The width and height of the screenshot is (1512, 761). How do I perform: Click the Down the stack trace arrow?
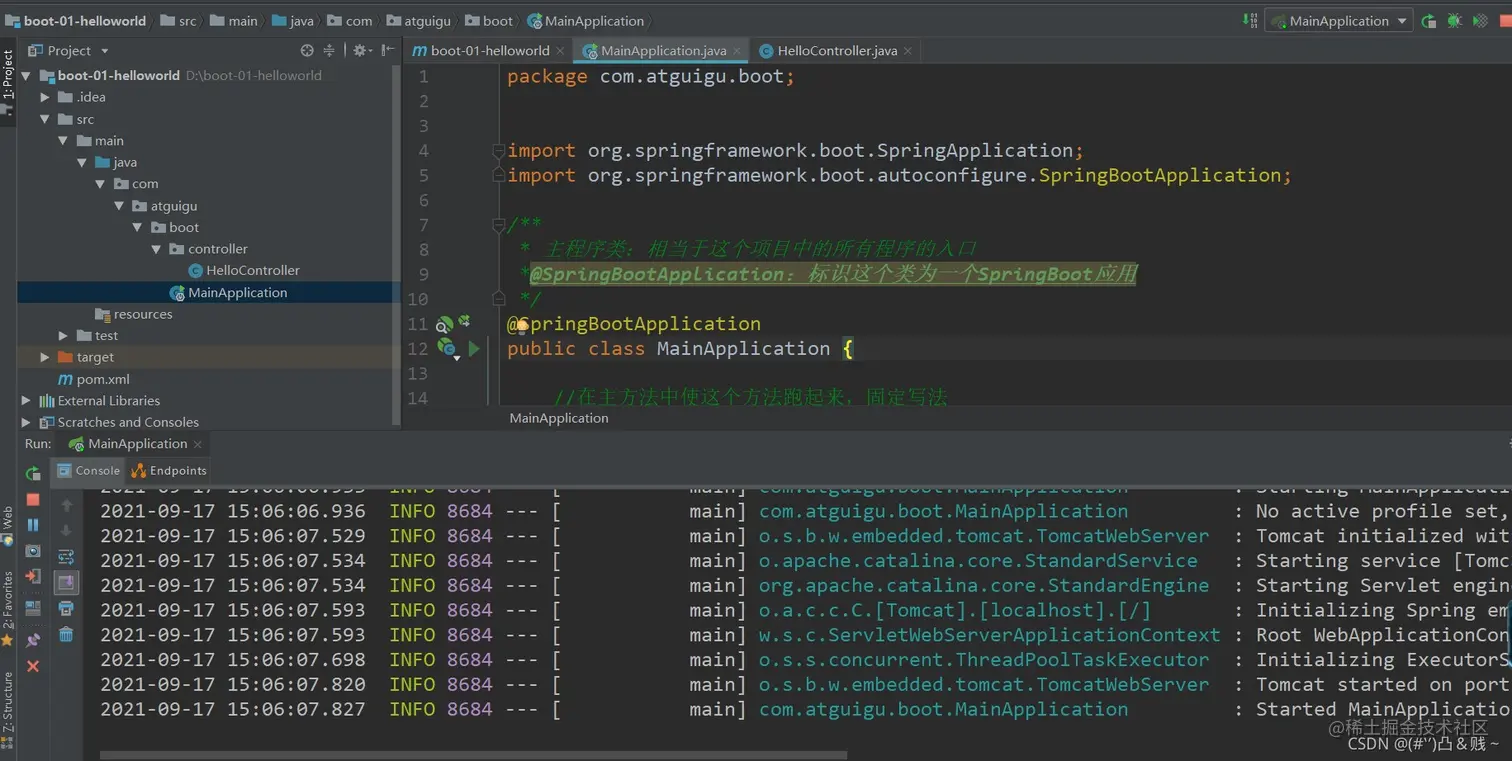point(66,531)
